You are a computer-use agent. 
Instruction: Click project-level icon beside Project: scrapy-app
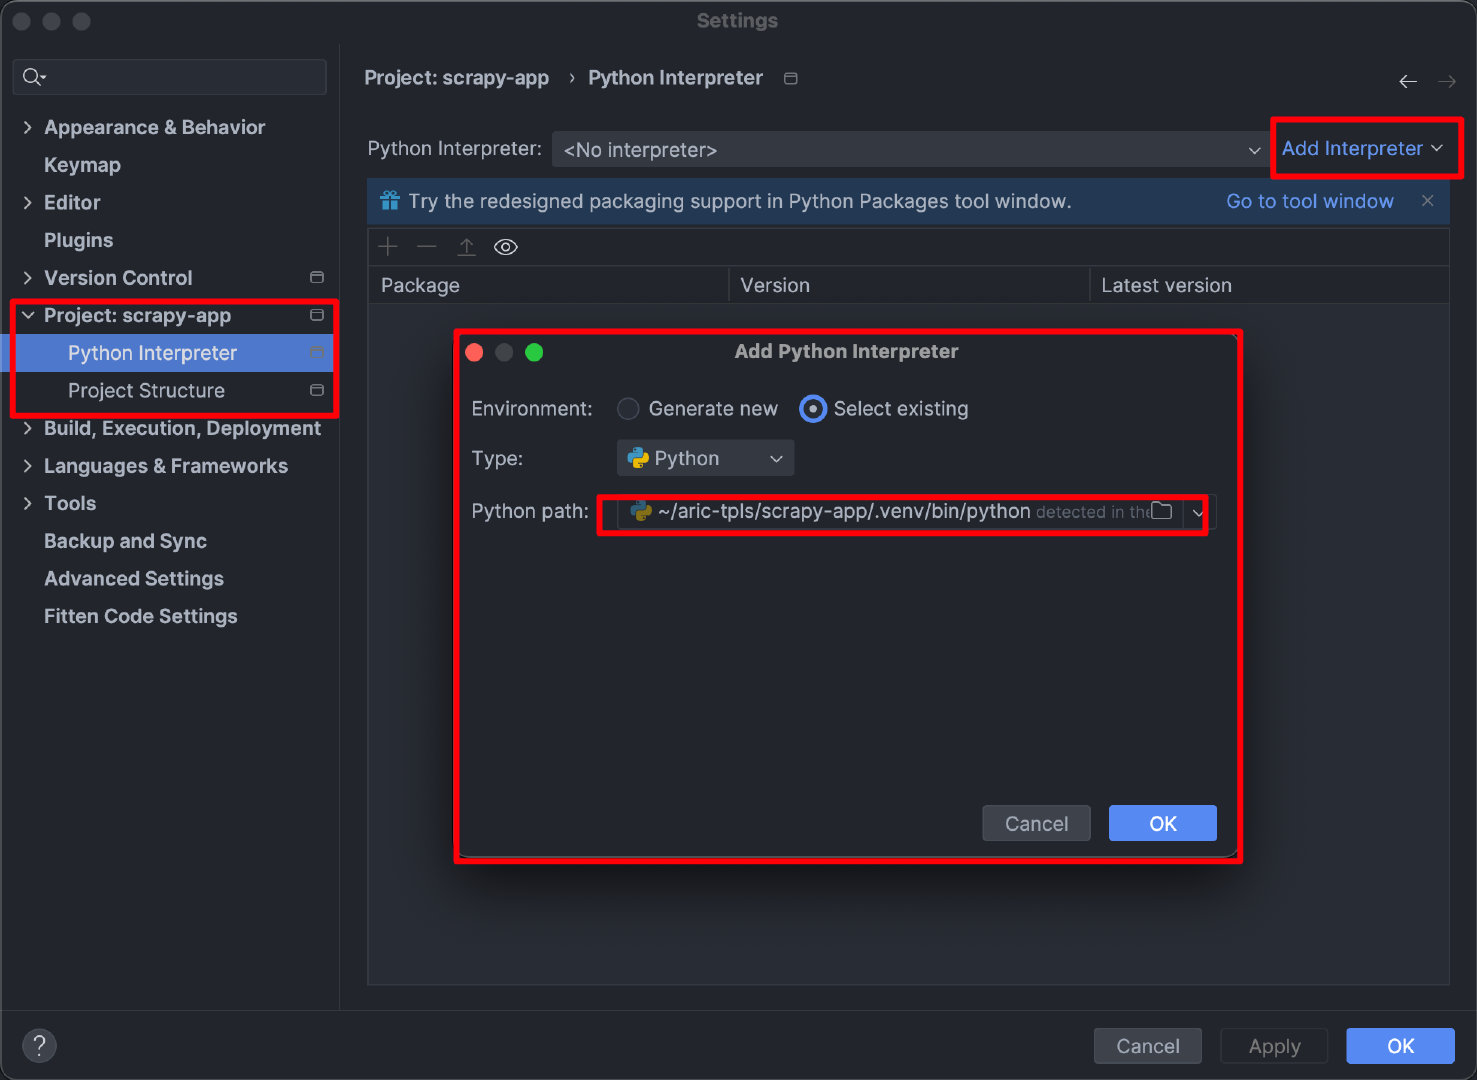(317, 315)
